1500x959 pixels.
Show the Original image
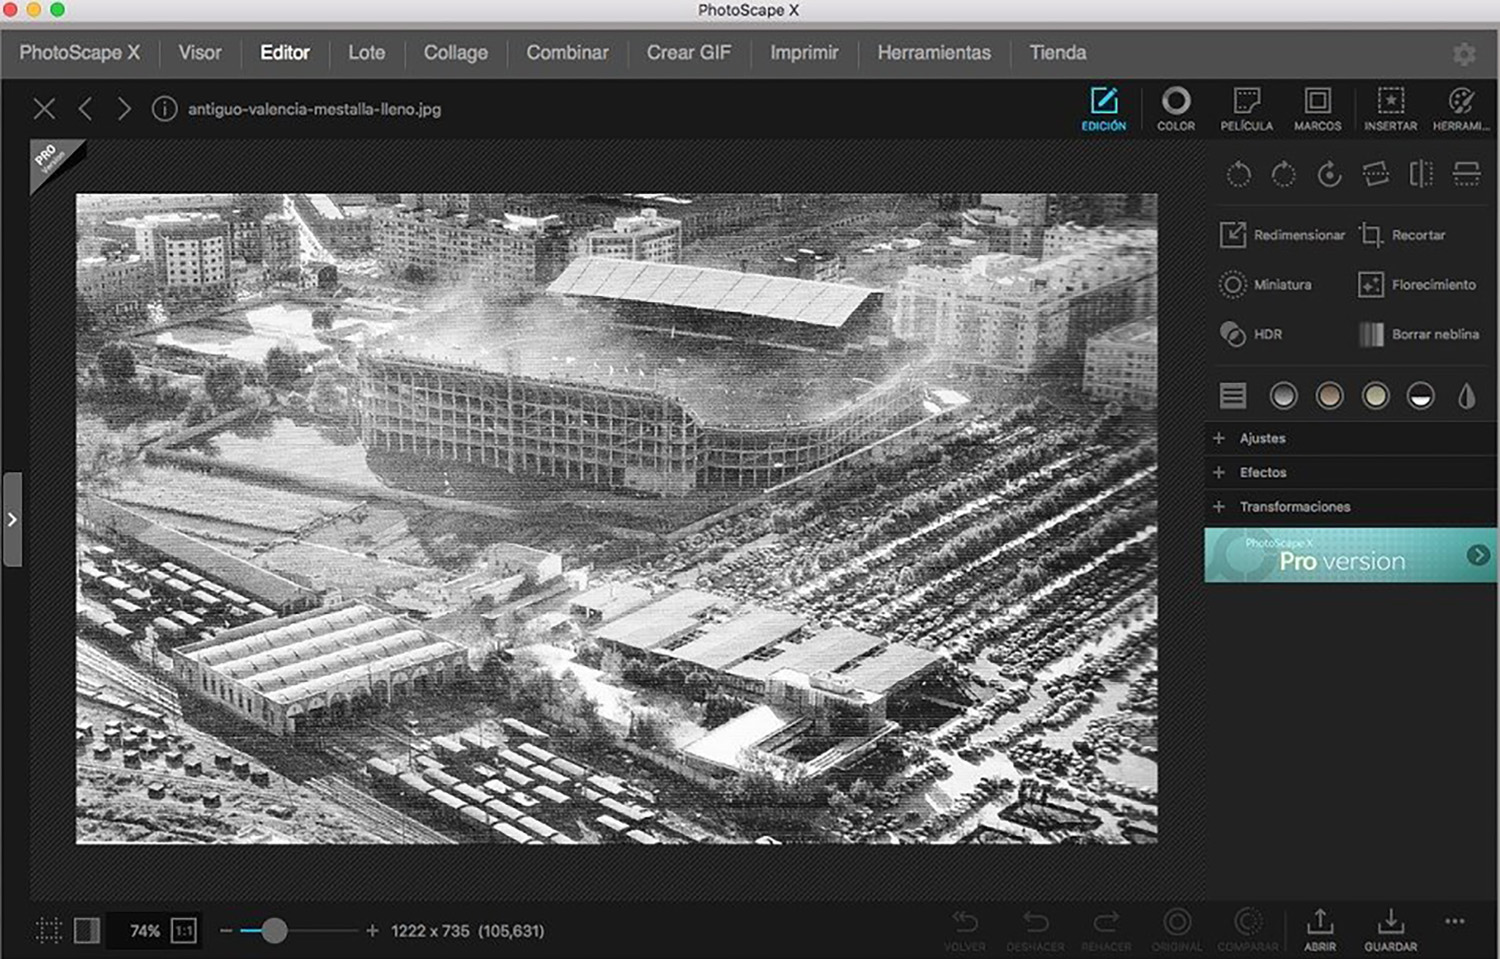(1177, 930)
